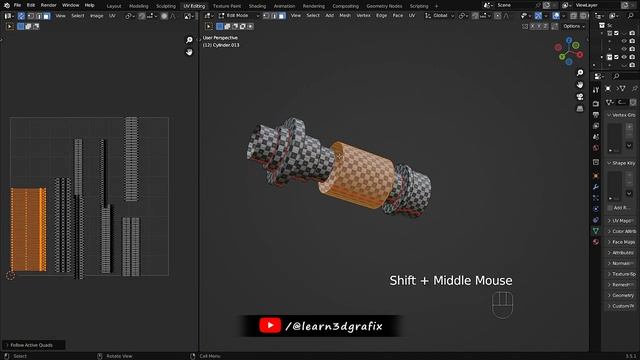The height and width of the screenshot is (360, 640).
Task: Switch to the Sculpting workspace tab
Action: [166, 6]
